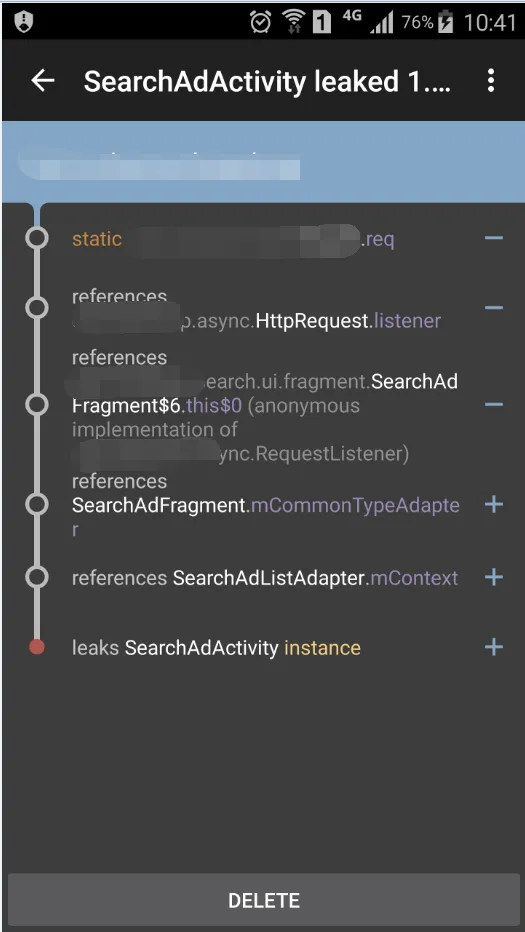This screenshot has height=932, width=525.
Task: Tap the Wi-Fi status bar icon
Action: pos(293,22)
